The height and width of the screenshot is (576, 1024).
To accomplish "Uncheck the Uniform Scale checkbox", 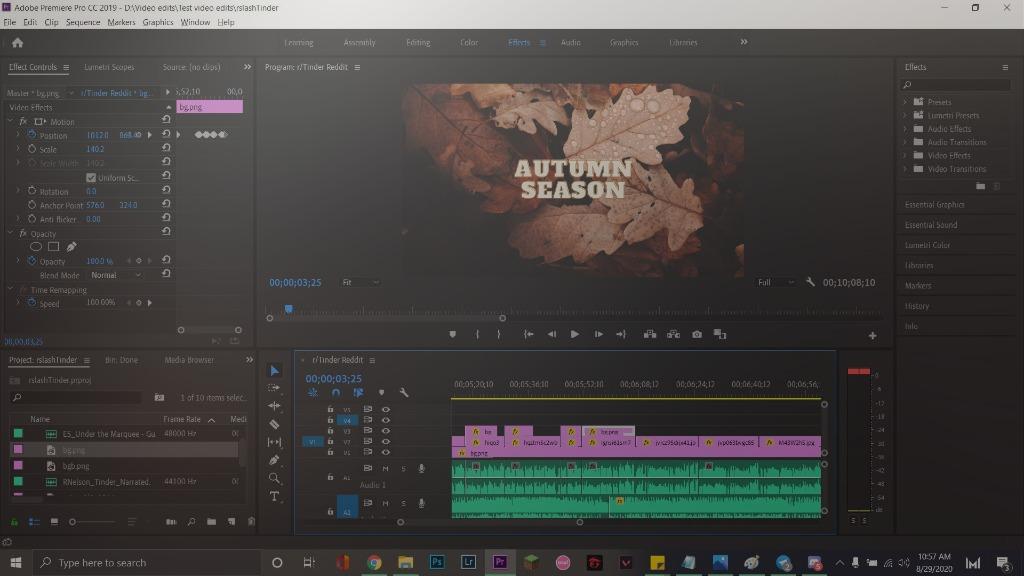I will (91, 177).
